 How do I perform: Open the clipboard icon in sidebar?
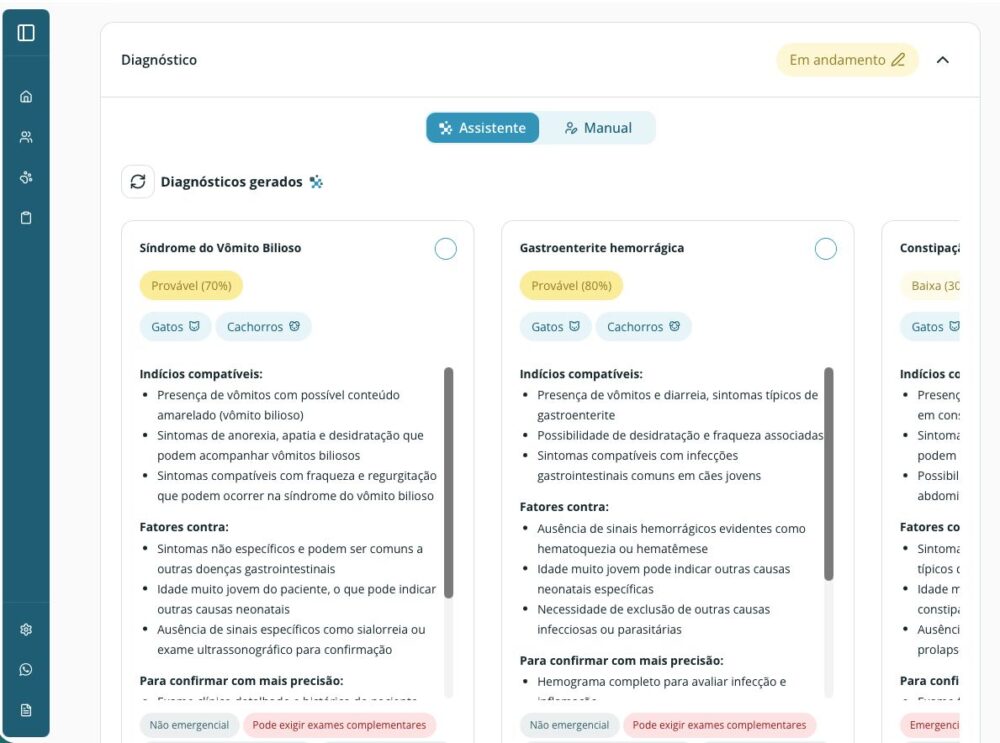tap(26, 218)
